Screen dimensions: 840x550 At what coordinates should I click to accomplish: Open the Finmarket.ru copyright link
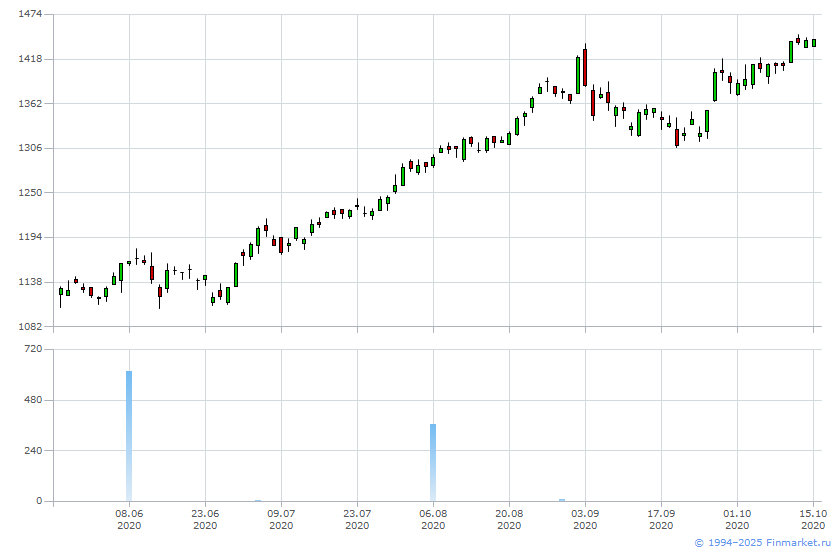click(x=762, y=543)
